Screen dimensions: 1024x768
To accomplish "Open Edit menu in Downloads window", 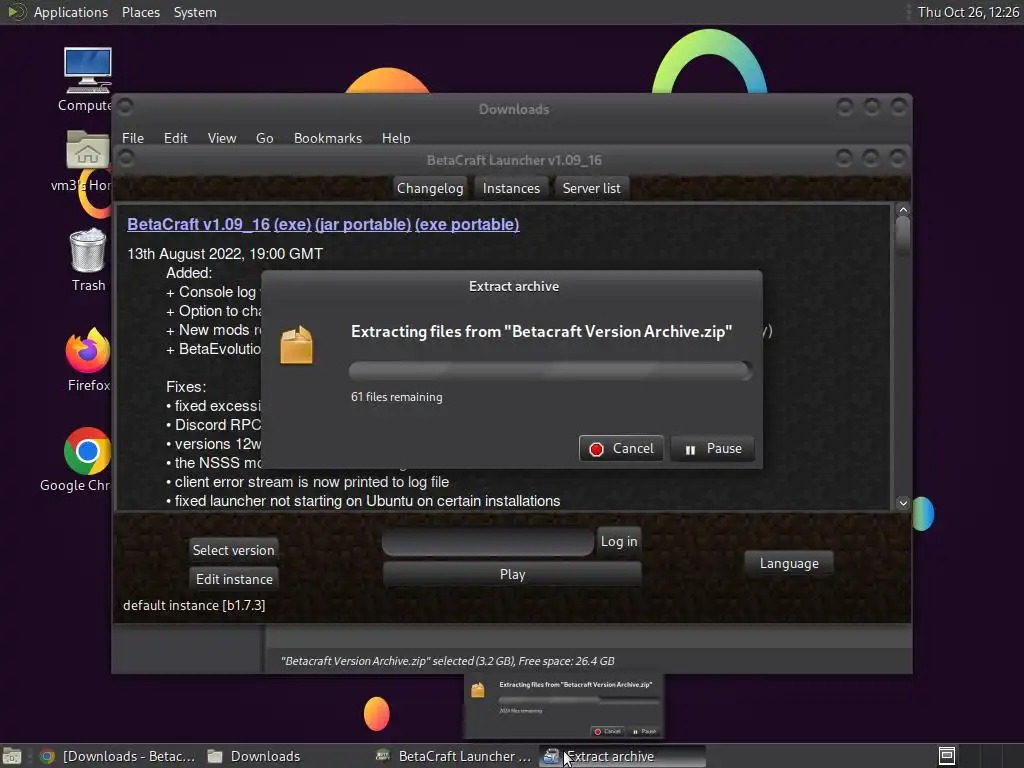I will (x=176, y=138).
